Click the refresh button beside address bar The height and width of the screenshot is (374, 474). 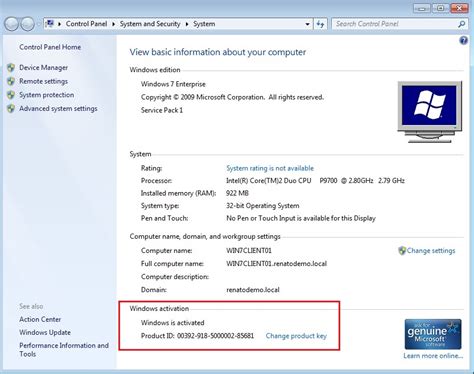point(320,24)
